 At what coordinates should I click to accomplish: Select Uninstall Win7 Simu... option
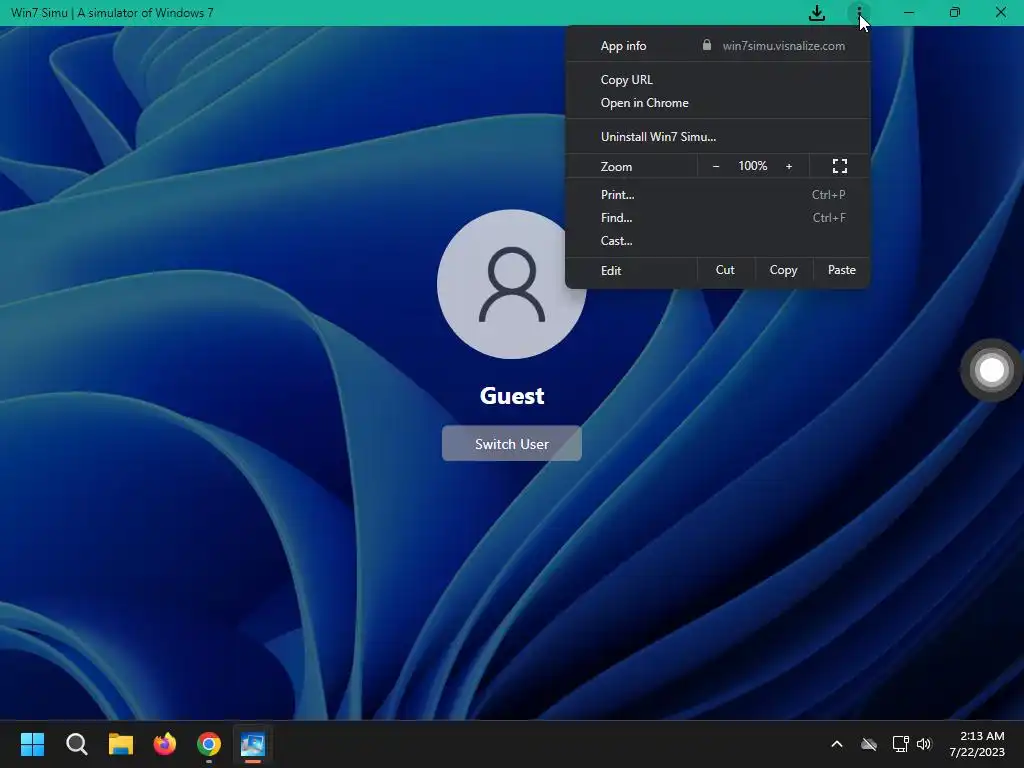point(717,136)
